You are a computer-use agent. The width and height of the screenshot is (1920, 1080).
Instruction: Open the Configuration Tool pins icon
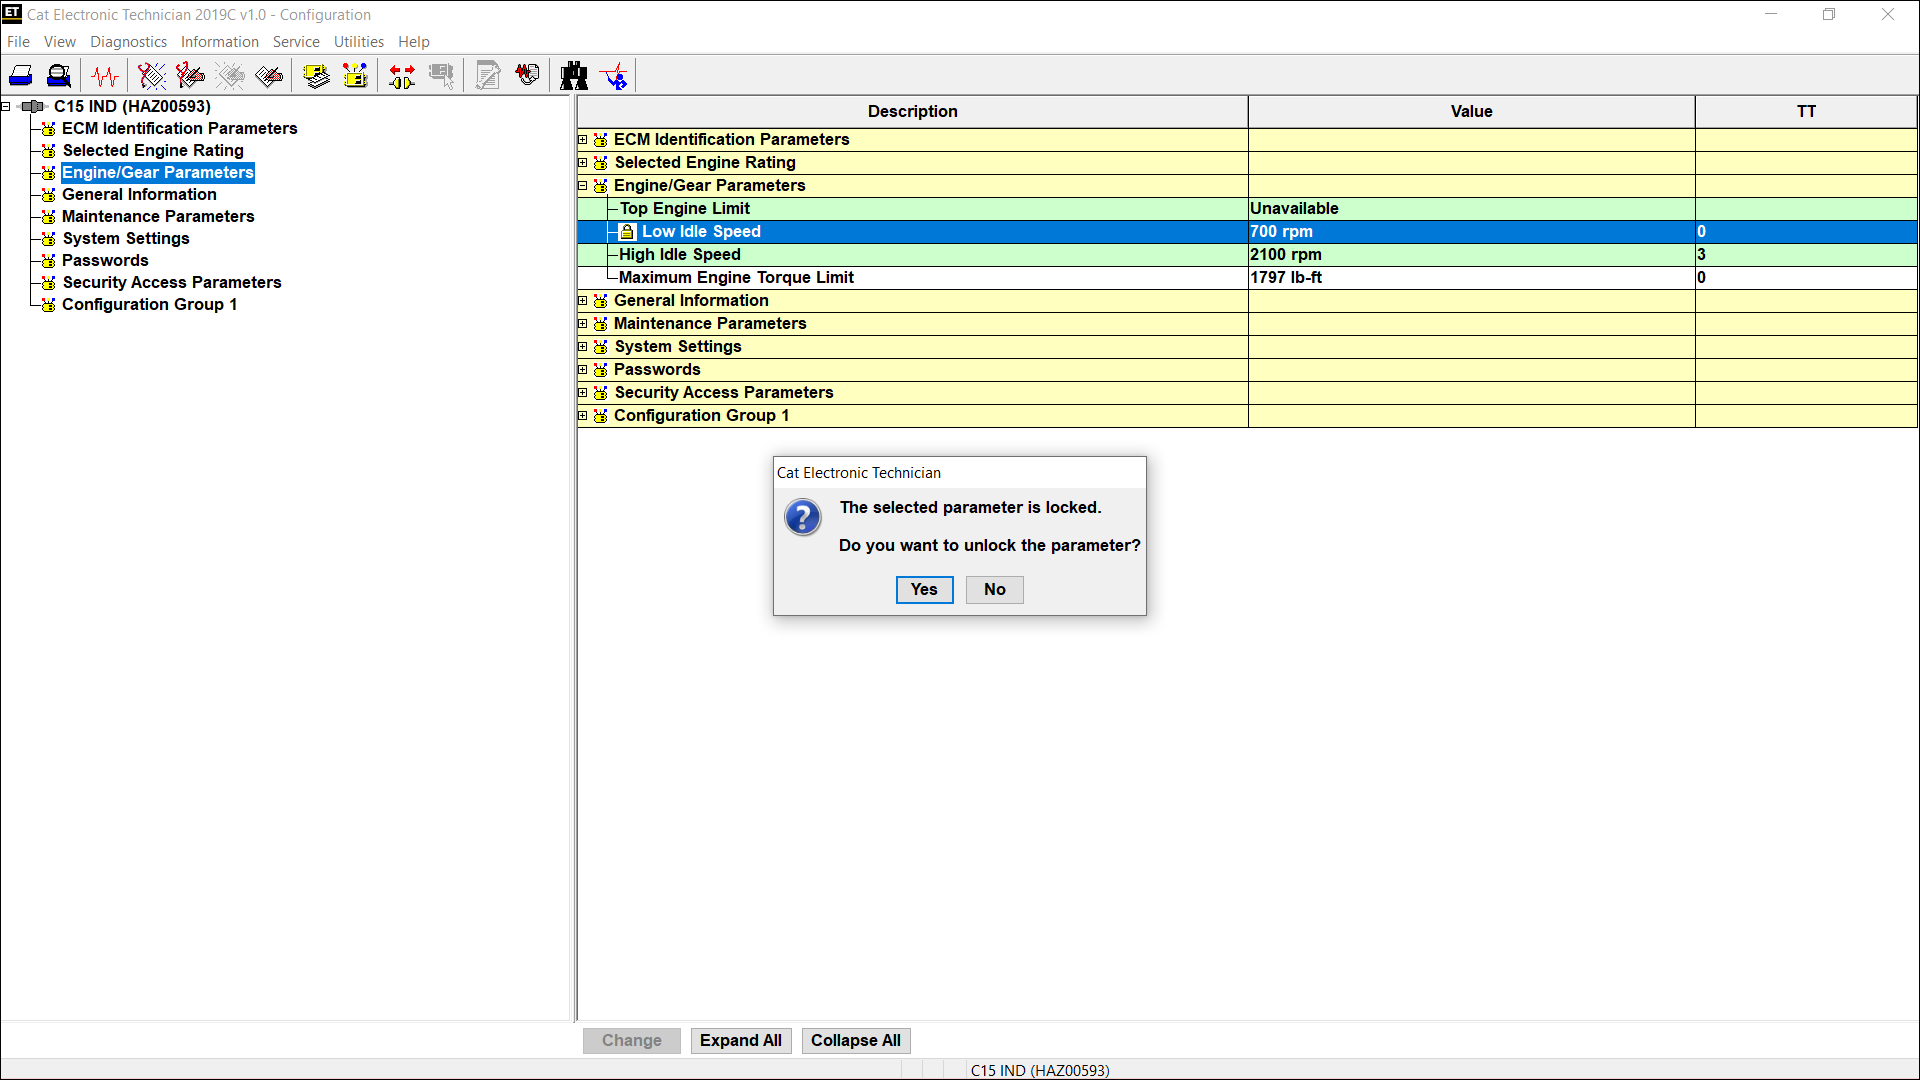(355, 76)
